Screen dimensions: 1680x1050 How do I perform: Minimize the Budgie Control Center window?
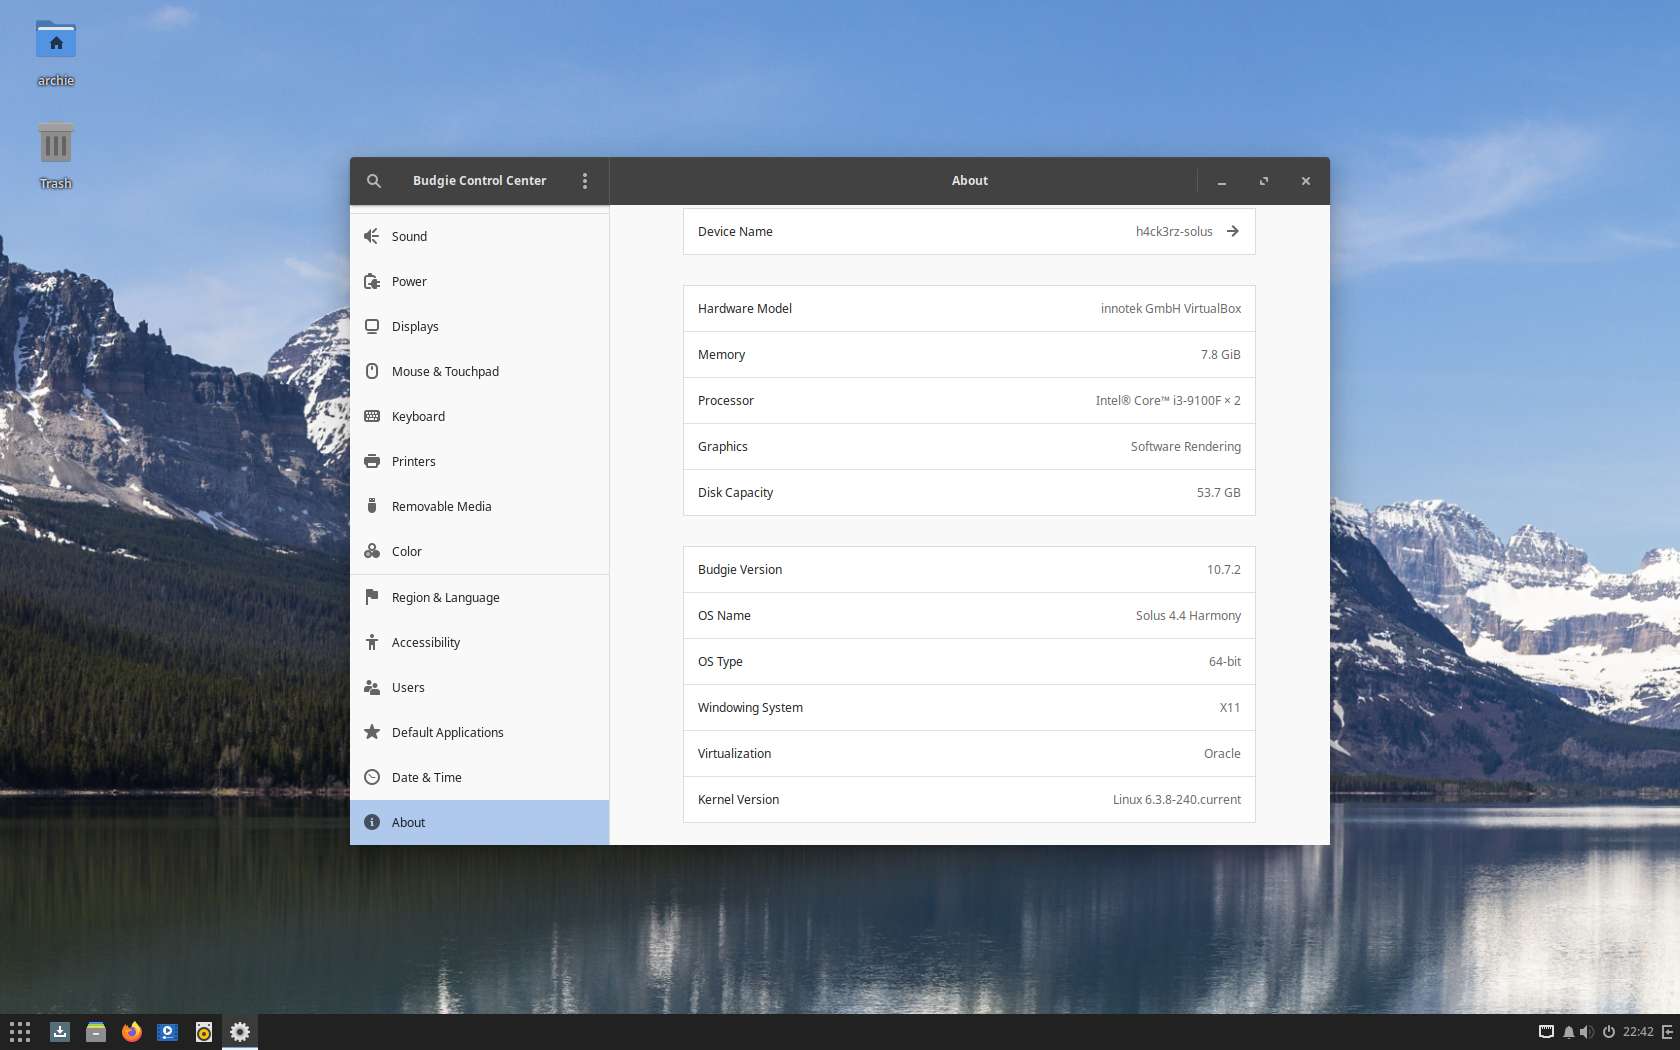[x=1222, y=181]
